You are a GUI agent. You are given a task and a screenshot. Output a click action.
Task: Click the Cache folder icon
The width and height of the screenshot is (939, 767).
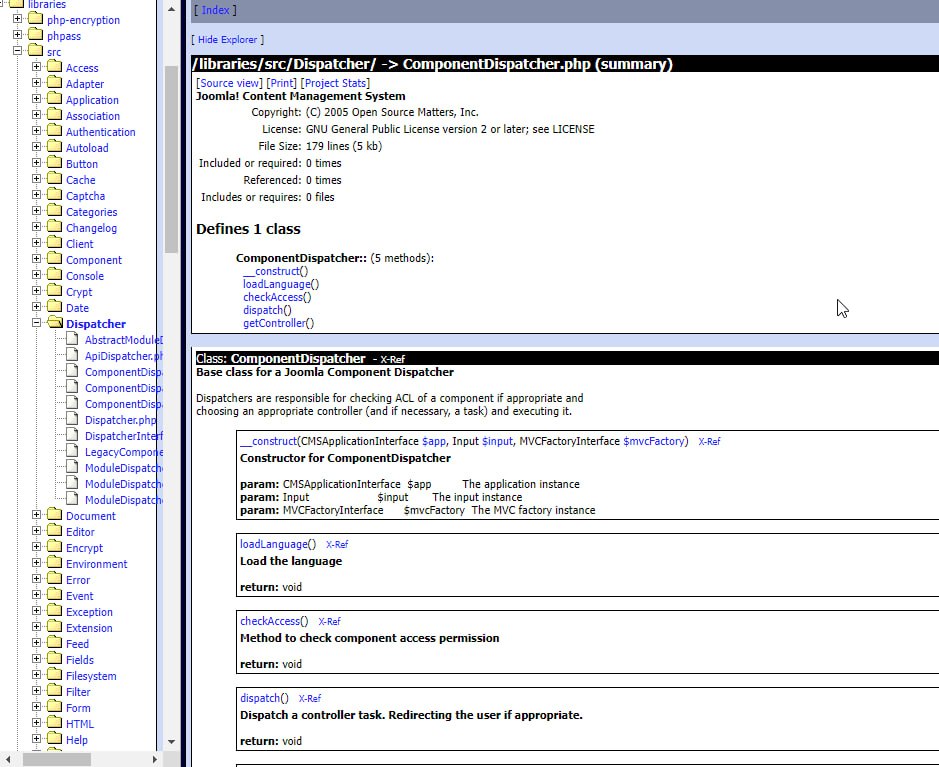pyautogui.click(x=54, y=178)
